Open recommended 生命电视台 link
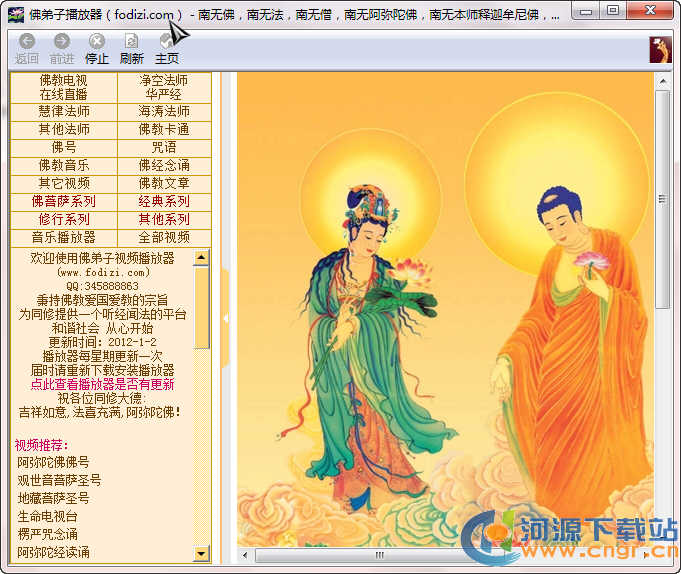The width and height of the screenshot is (681, 574). tap(47, 517)
